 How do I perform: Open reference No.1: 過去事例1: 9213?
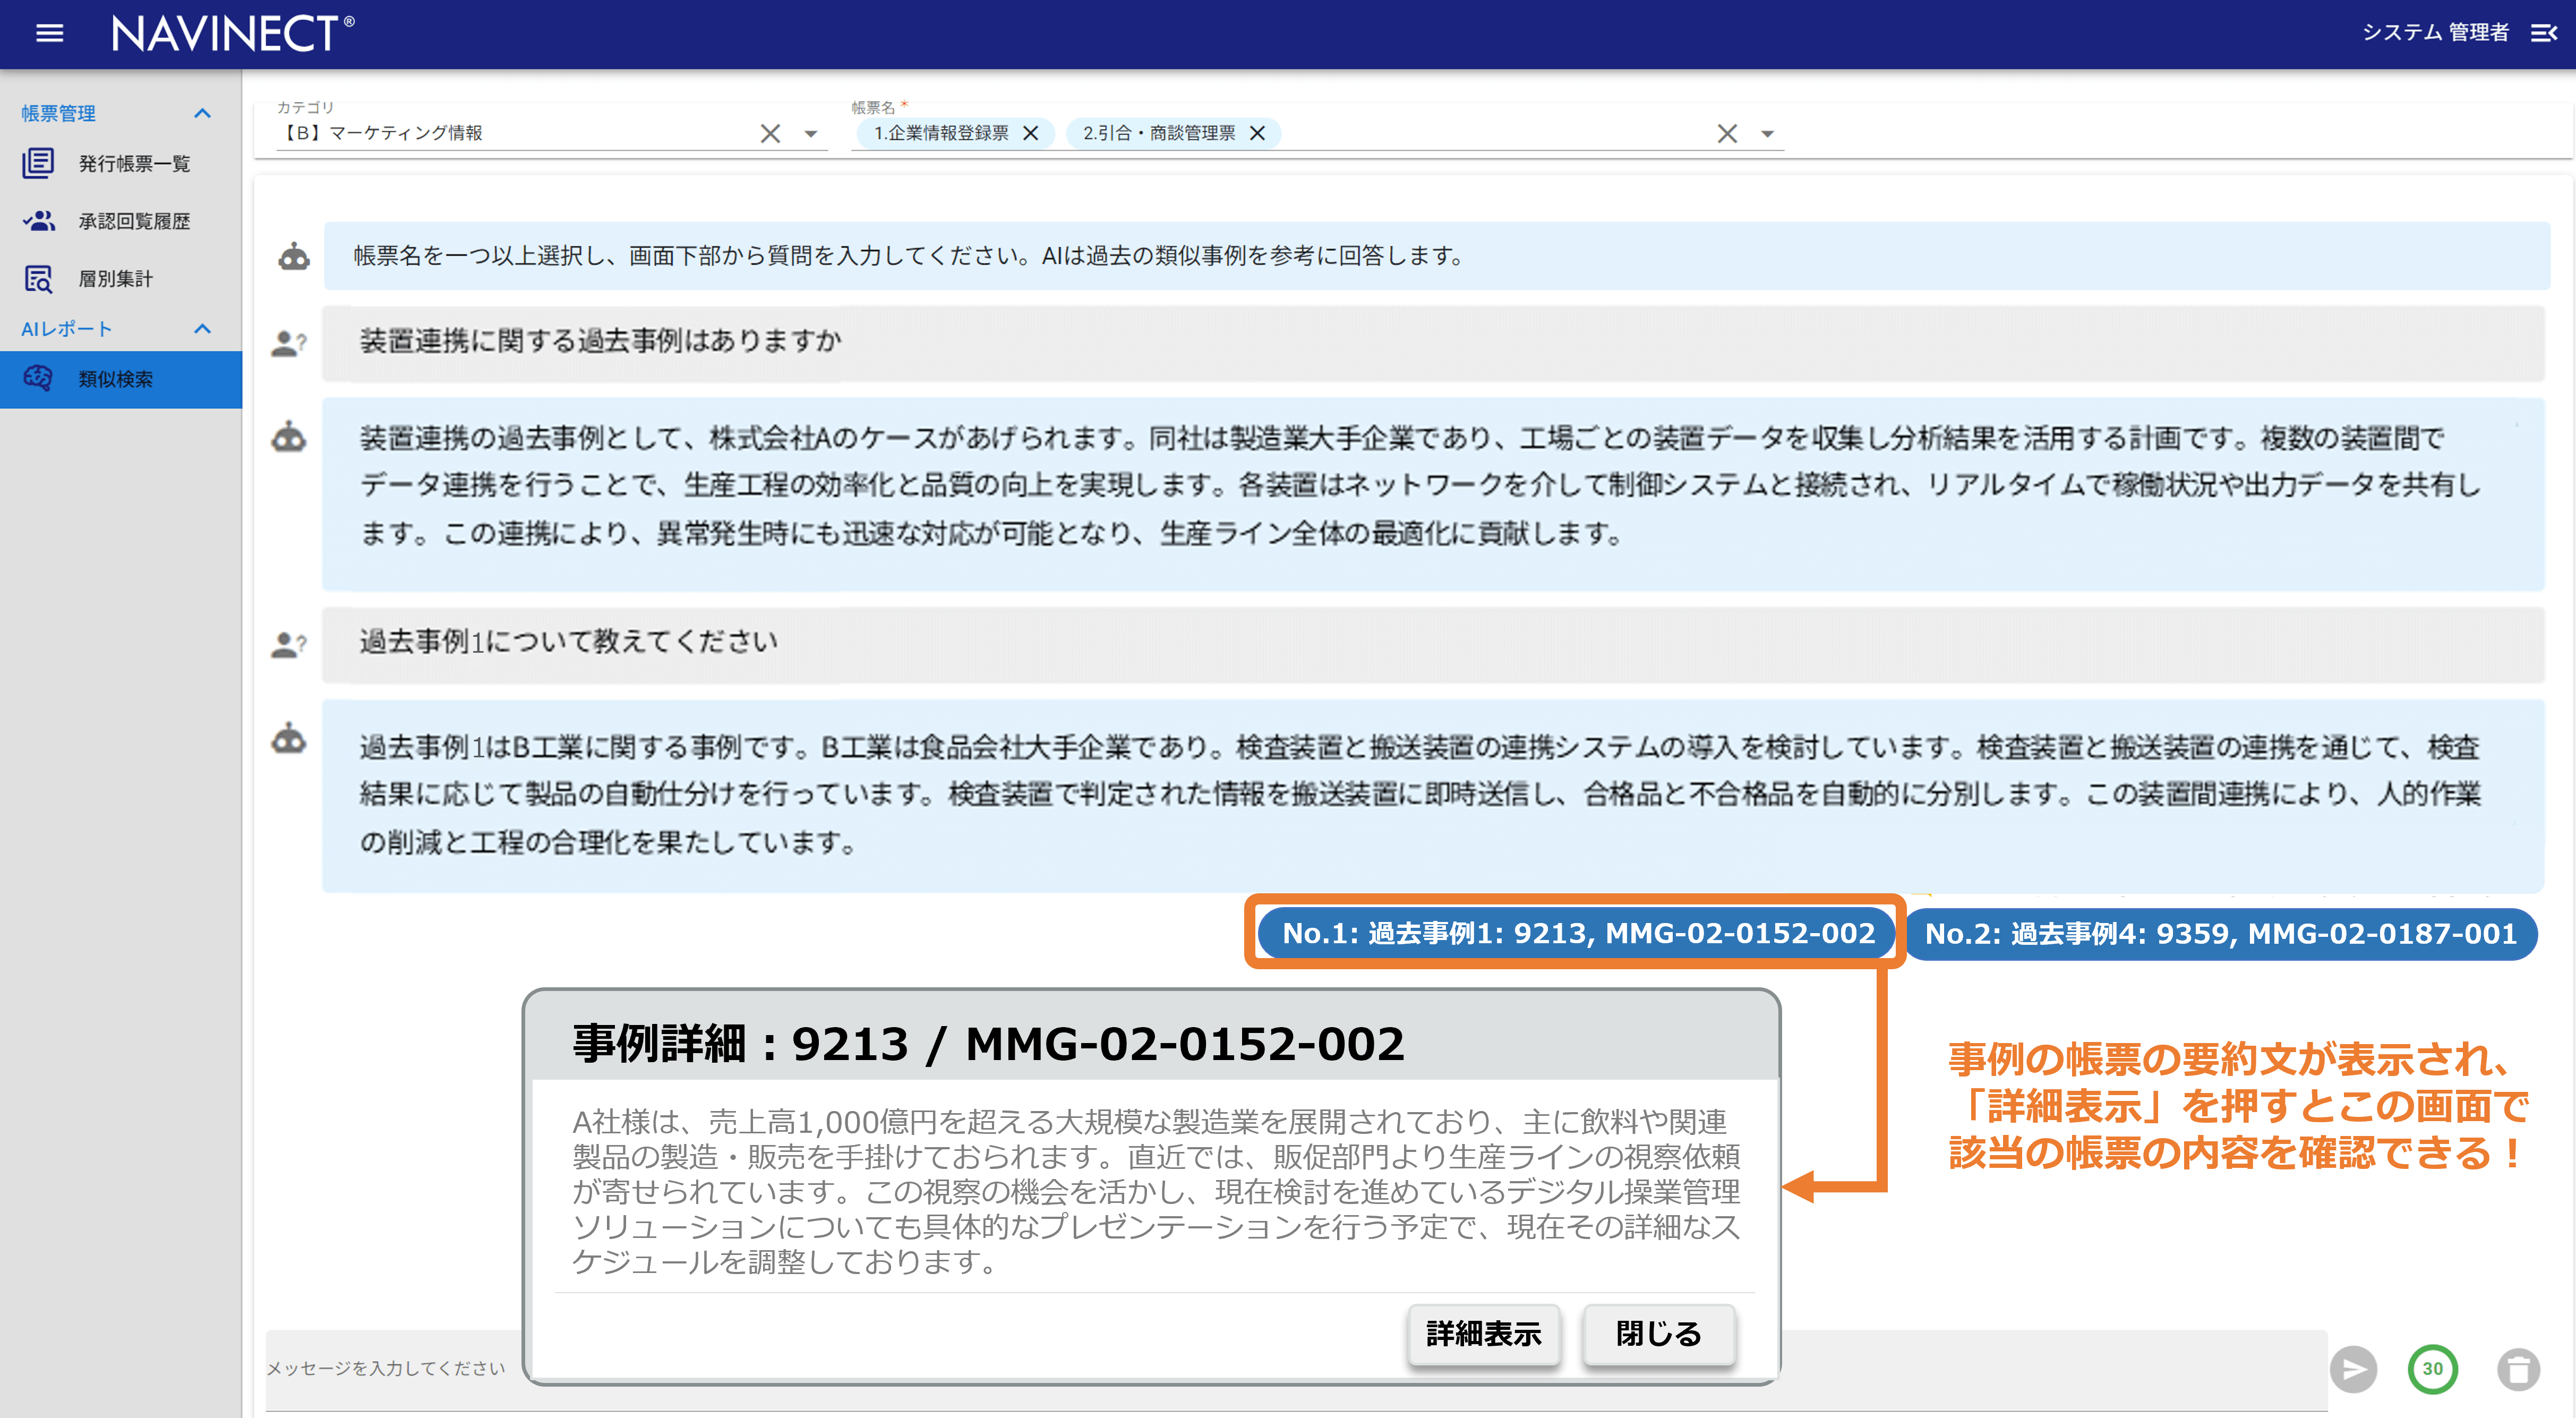pos(1577,933)
